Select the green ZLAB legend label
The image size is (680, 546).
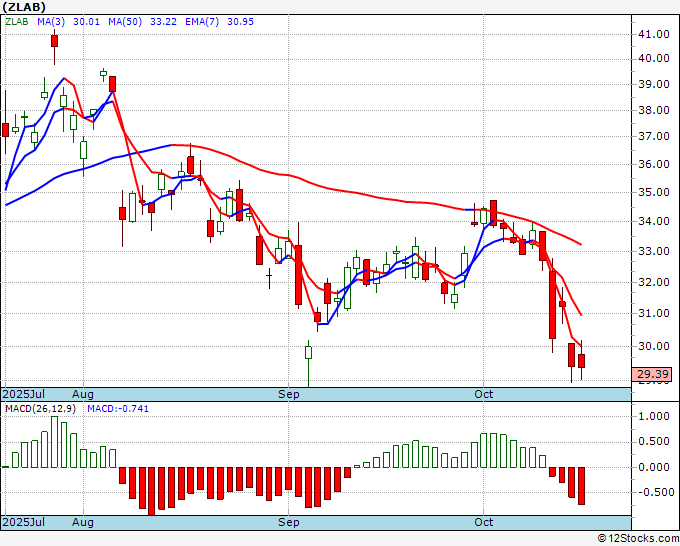pyautogui.click(x=16, y=22)
